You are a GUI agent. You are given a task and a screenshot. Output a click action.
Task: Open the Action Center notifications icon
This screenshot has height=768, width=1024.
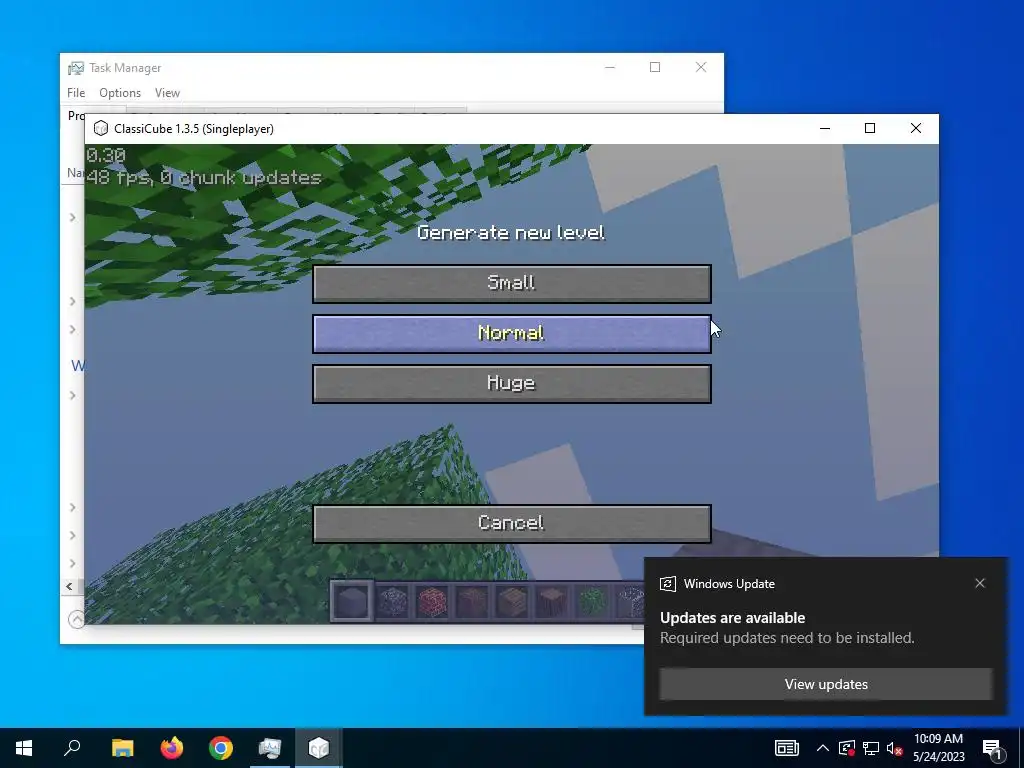(991, 749)
